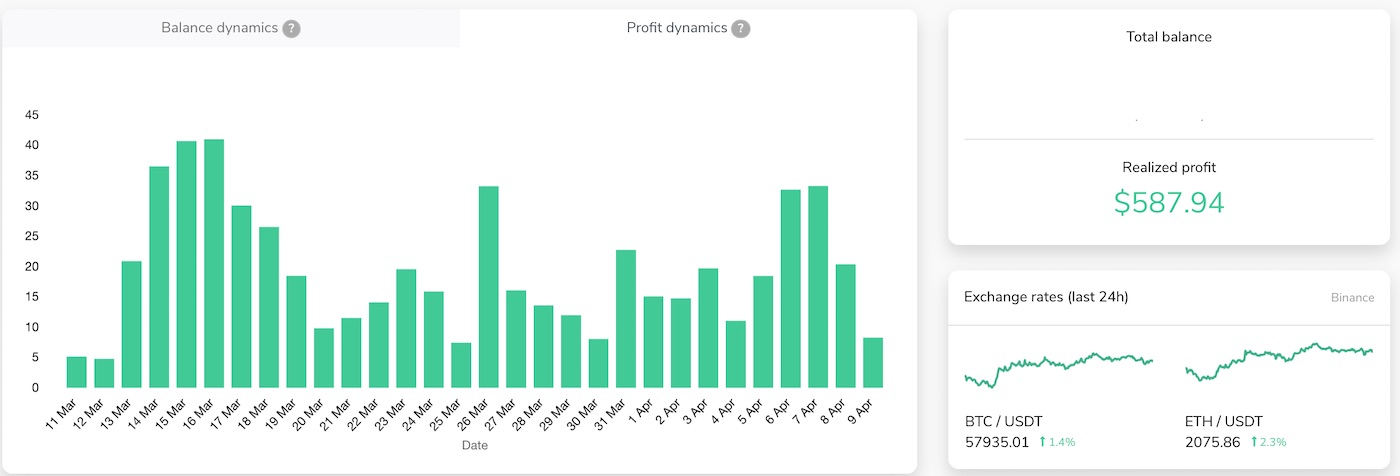Click the ETH / USDT pair label
Image resolution: width=1400 pixels, height=476 pixels.
click(x=1223, y=421)
